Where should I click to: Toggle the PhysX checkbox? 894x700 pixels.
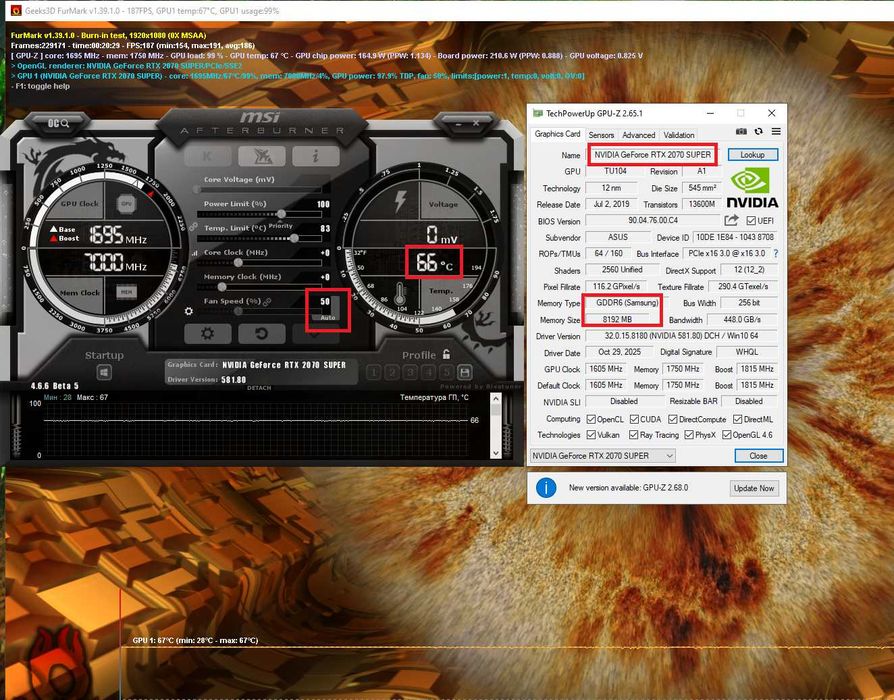(689, 434)
